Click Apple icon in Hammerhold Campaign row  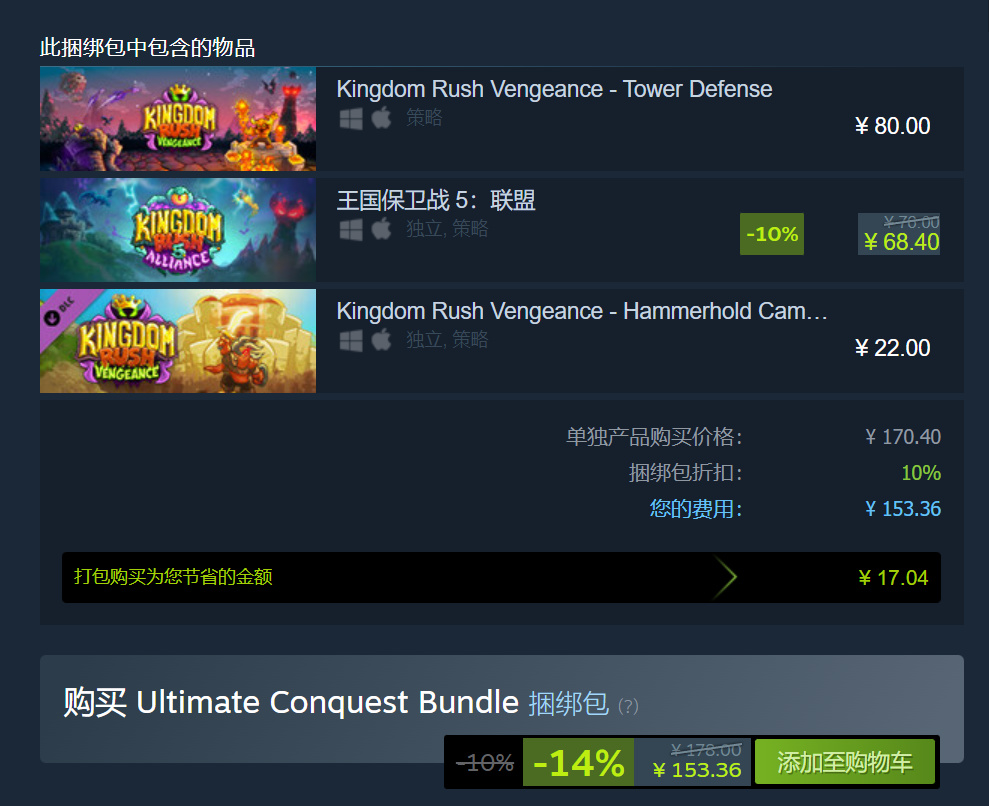coord(381,340)
